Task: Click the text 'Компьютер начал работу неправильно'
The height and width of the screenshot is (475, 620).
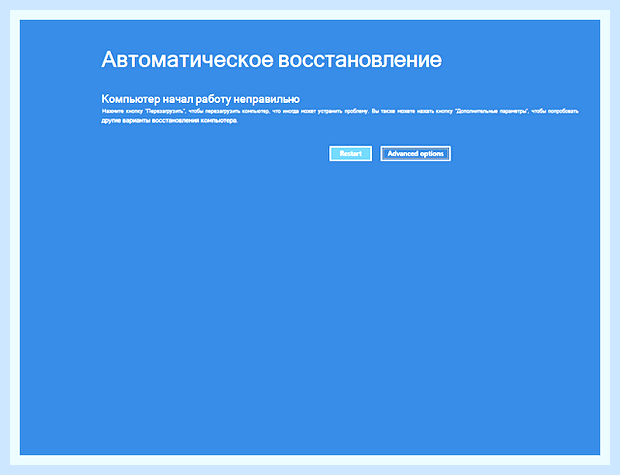Action: coord(200,99)
